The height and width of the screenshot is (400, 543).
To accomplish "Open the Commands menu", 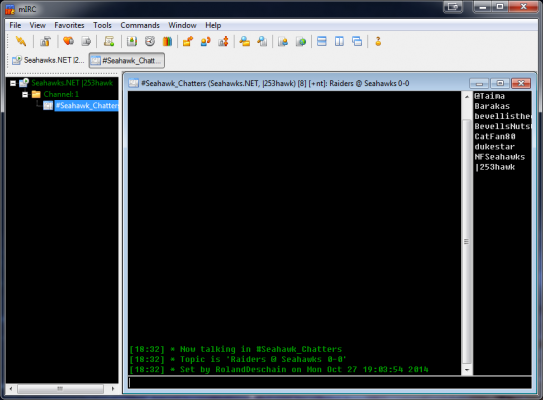I will click(140, 25).
